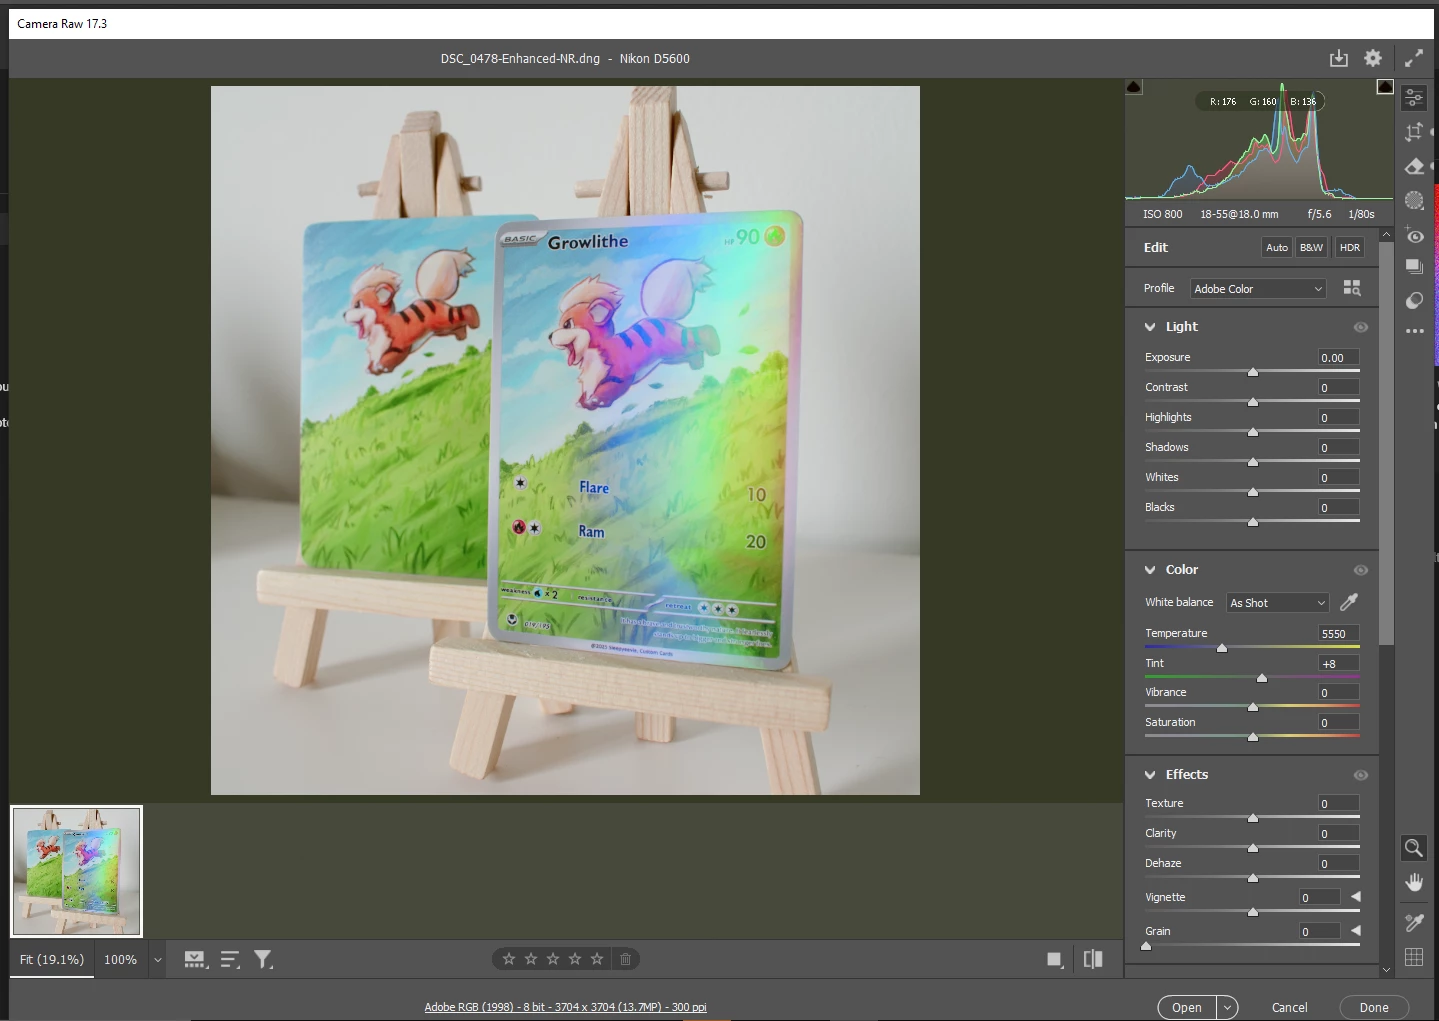Toggle the HDR edit mode
The height and width of the screenshot is (1021, 1439).
(1350, 248)
